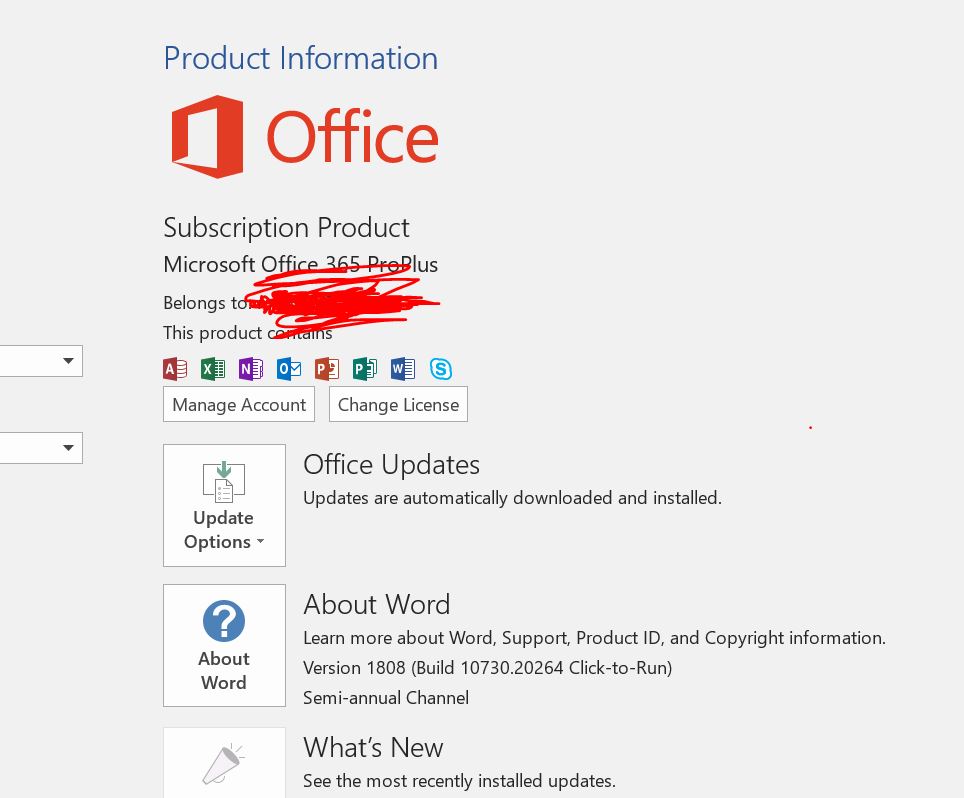This screenshot has width=964, height=798.
Task: Click the Publisher app icon
Action: [365, 369]
